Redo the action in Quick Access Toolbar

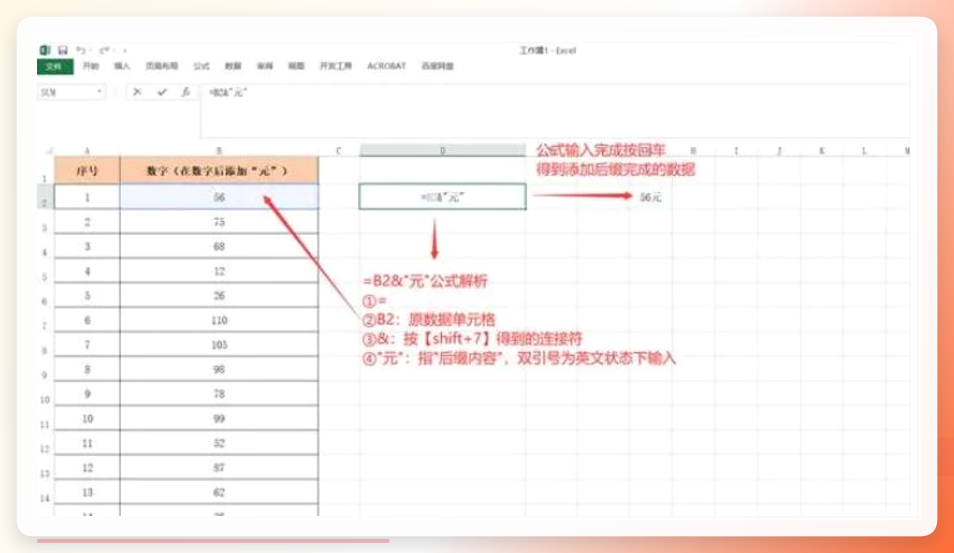click(104, 50)
